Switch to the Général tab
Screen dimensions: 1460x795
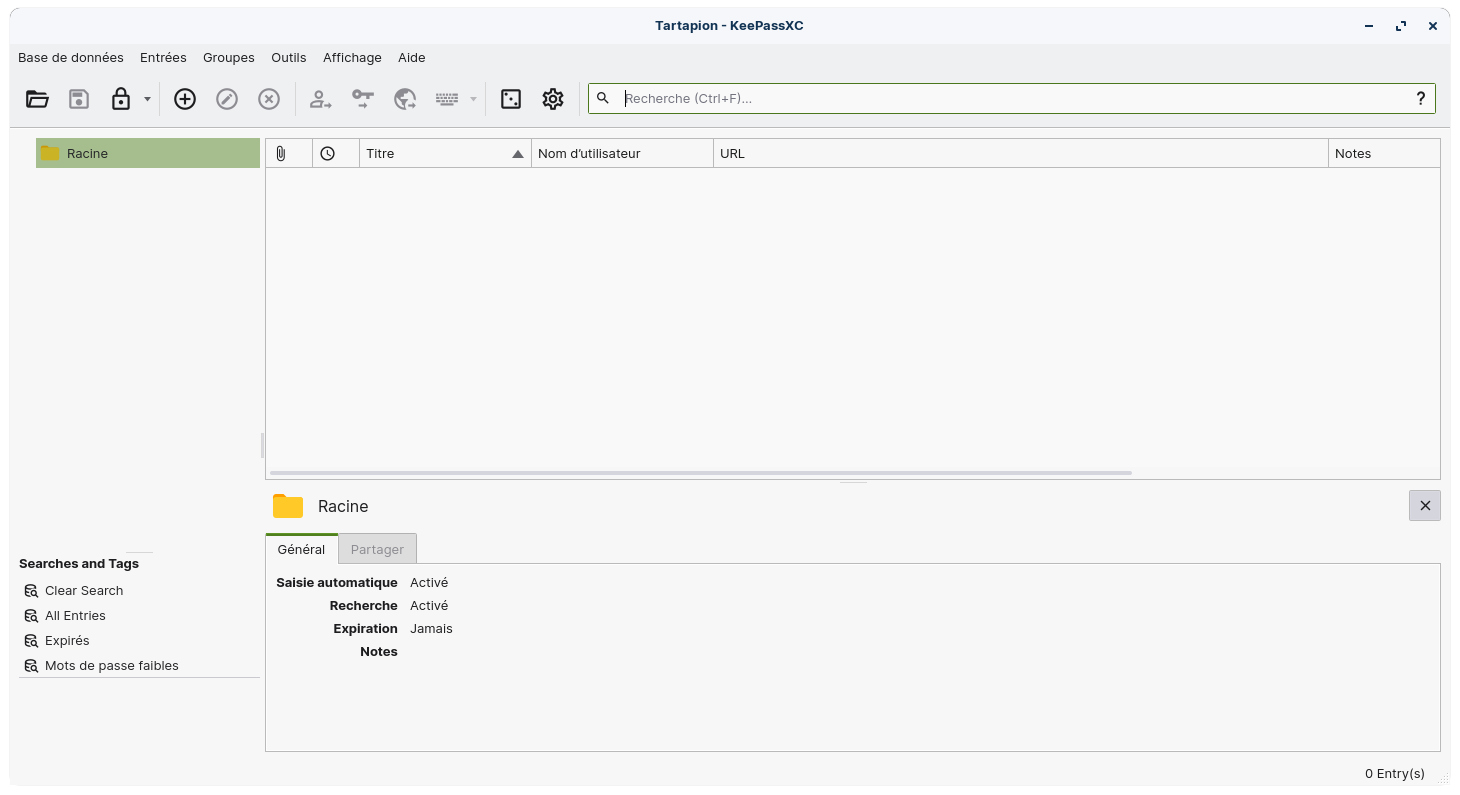tap(301, 549)
